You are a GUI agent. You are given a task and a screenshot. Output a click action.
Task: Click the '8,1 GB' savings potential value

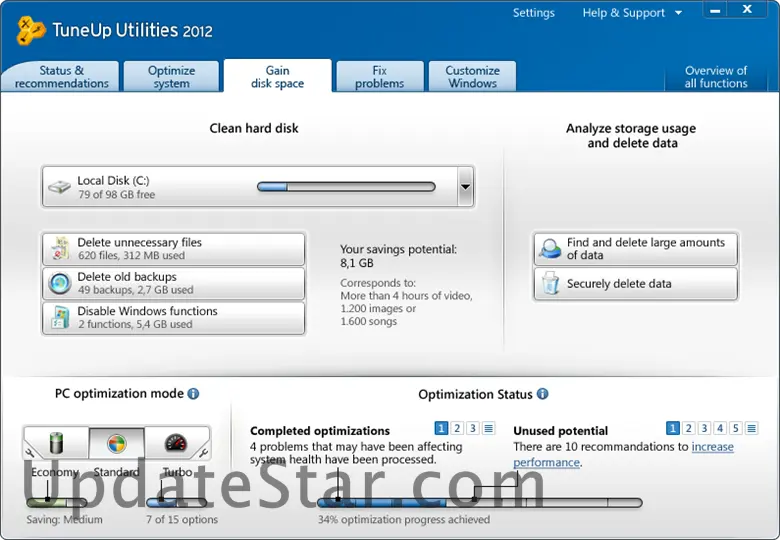click(357, 263)
